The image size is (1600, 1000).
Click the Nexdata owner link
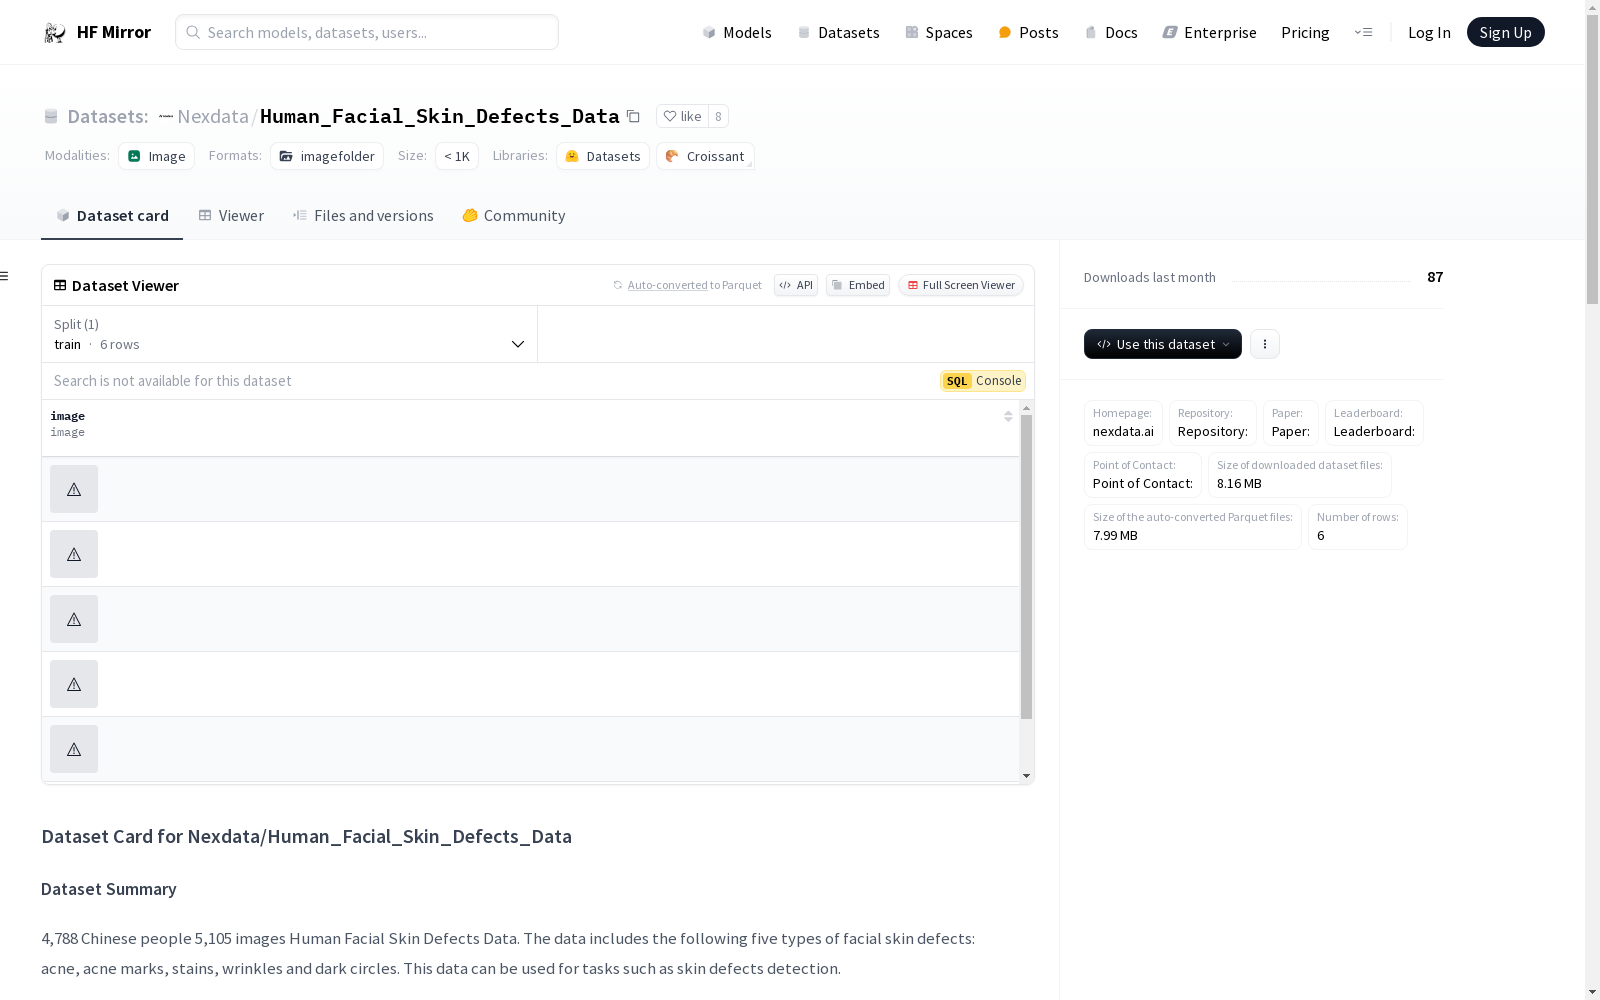coord(213,116)
